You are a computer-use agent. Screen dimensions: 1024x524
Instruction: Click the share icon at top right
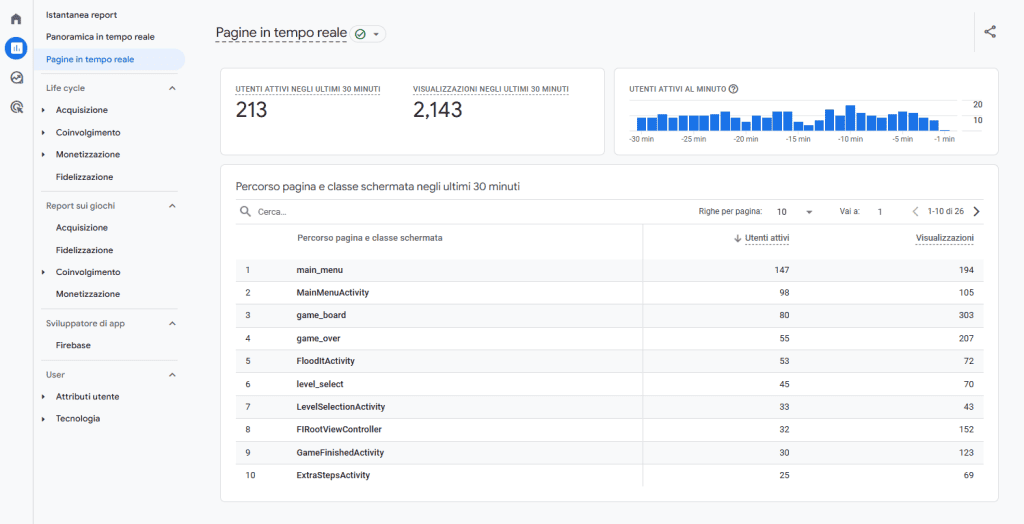coord(990,32)
